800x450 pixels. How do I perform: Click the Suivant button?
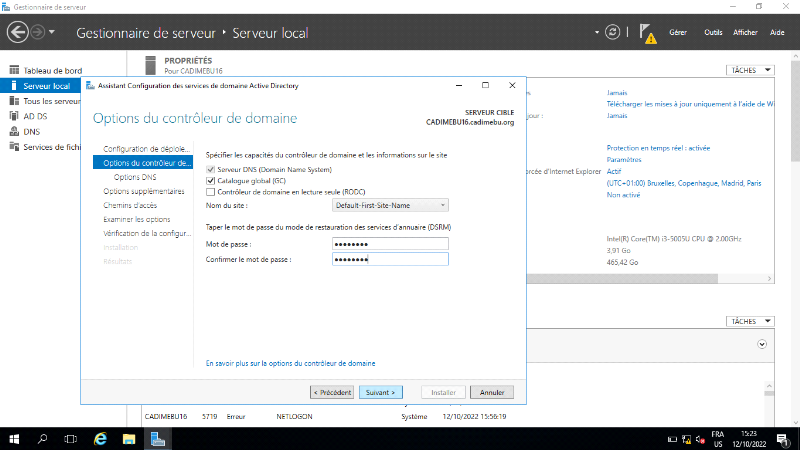(x=382, y=392)
